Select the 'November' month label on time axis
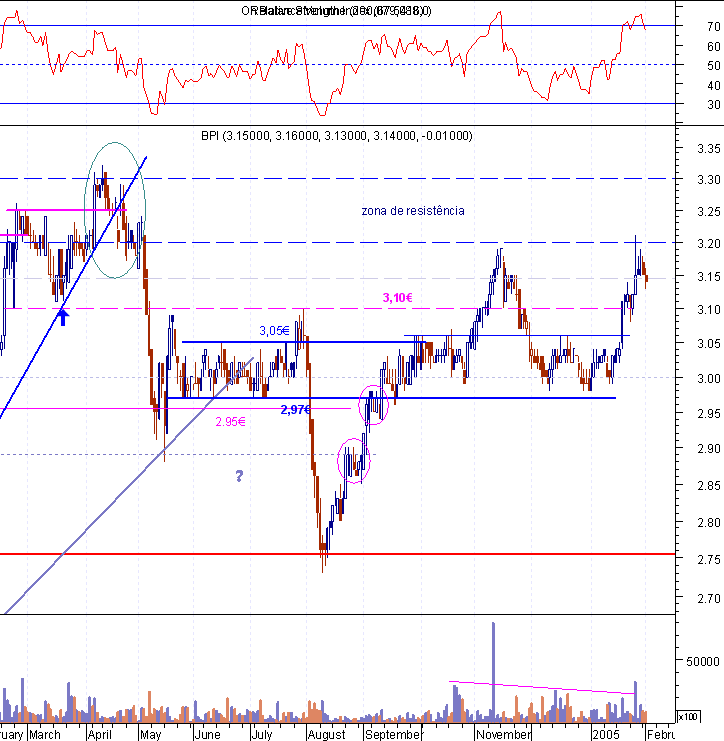This screenshot has height=741, width=724. pos(503,734)
